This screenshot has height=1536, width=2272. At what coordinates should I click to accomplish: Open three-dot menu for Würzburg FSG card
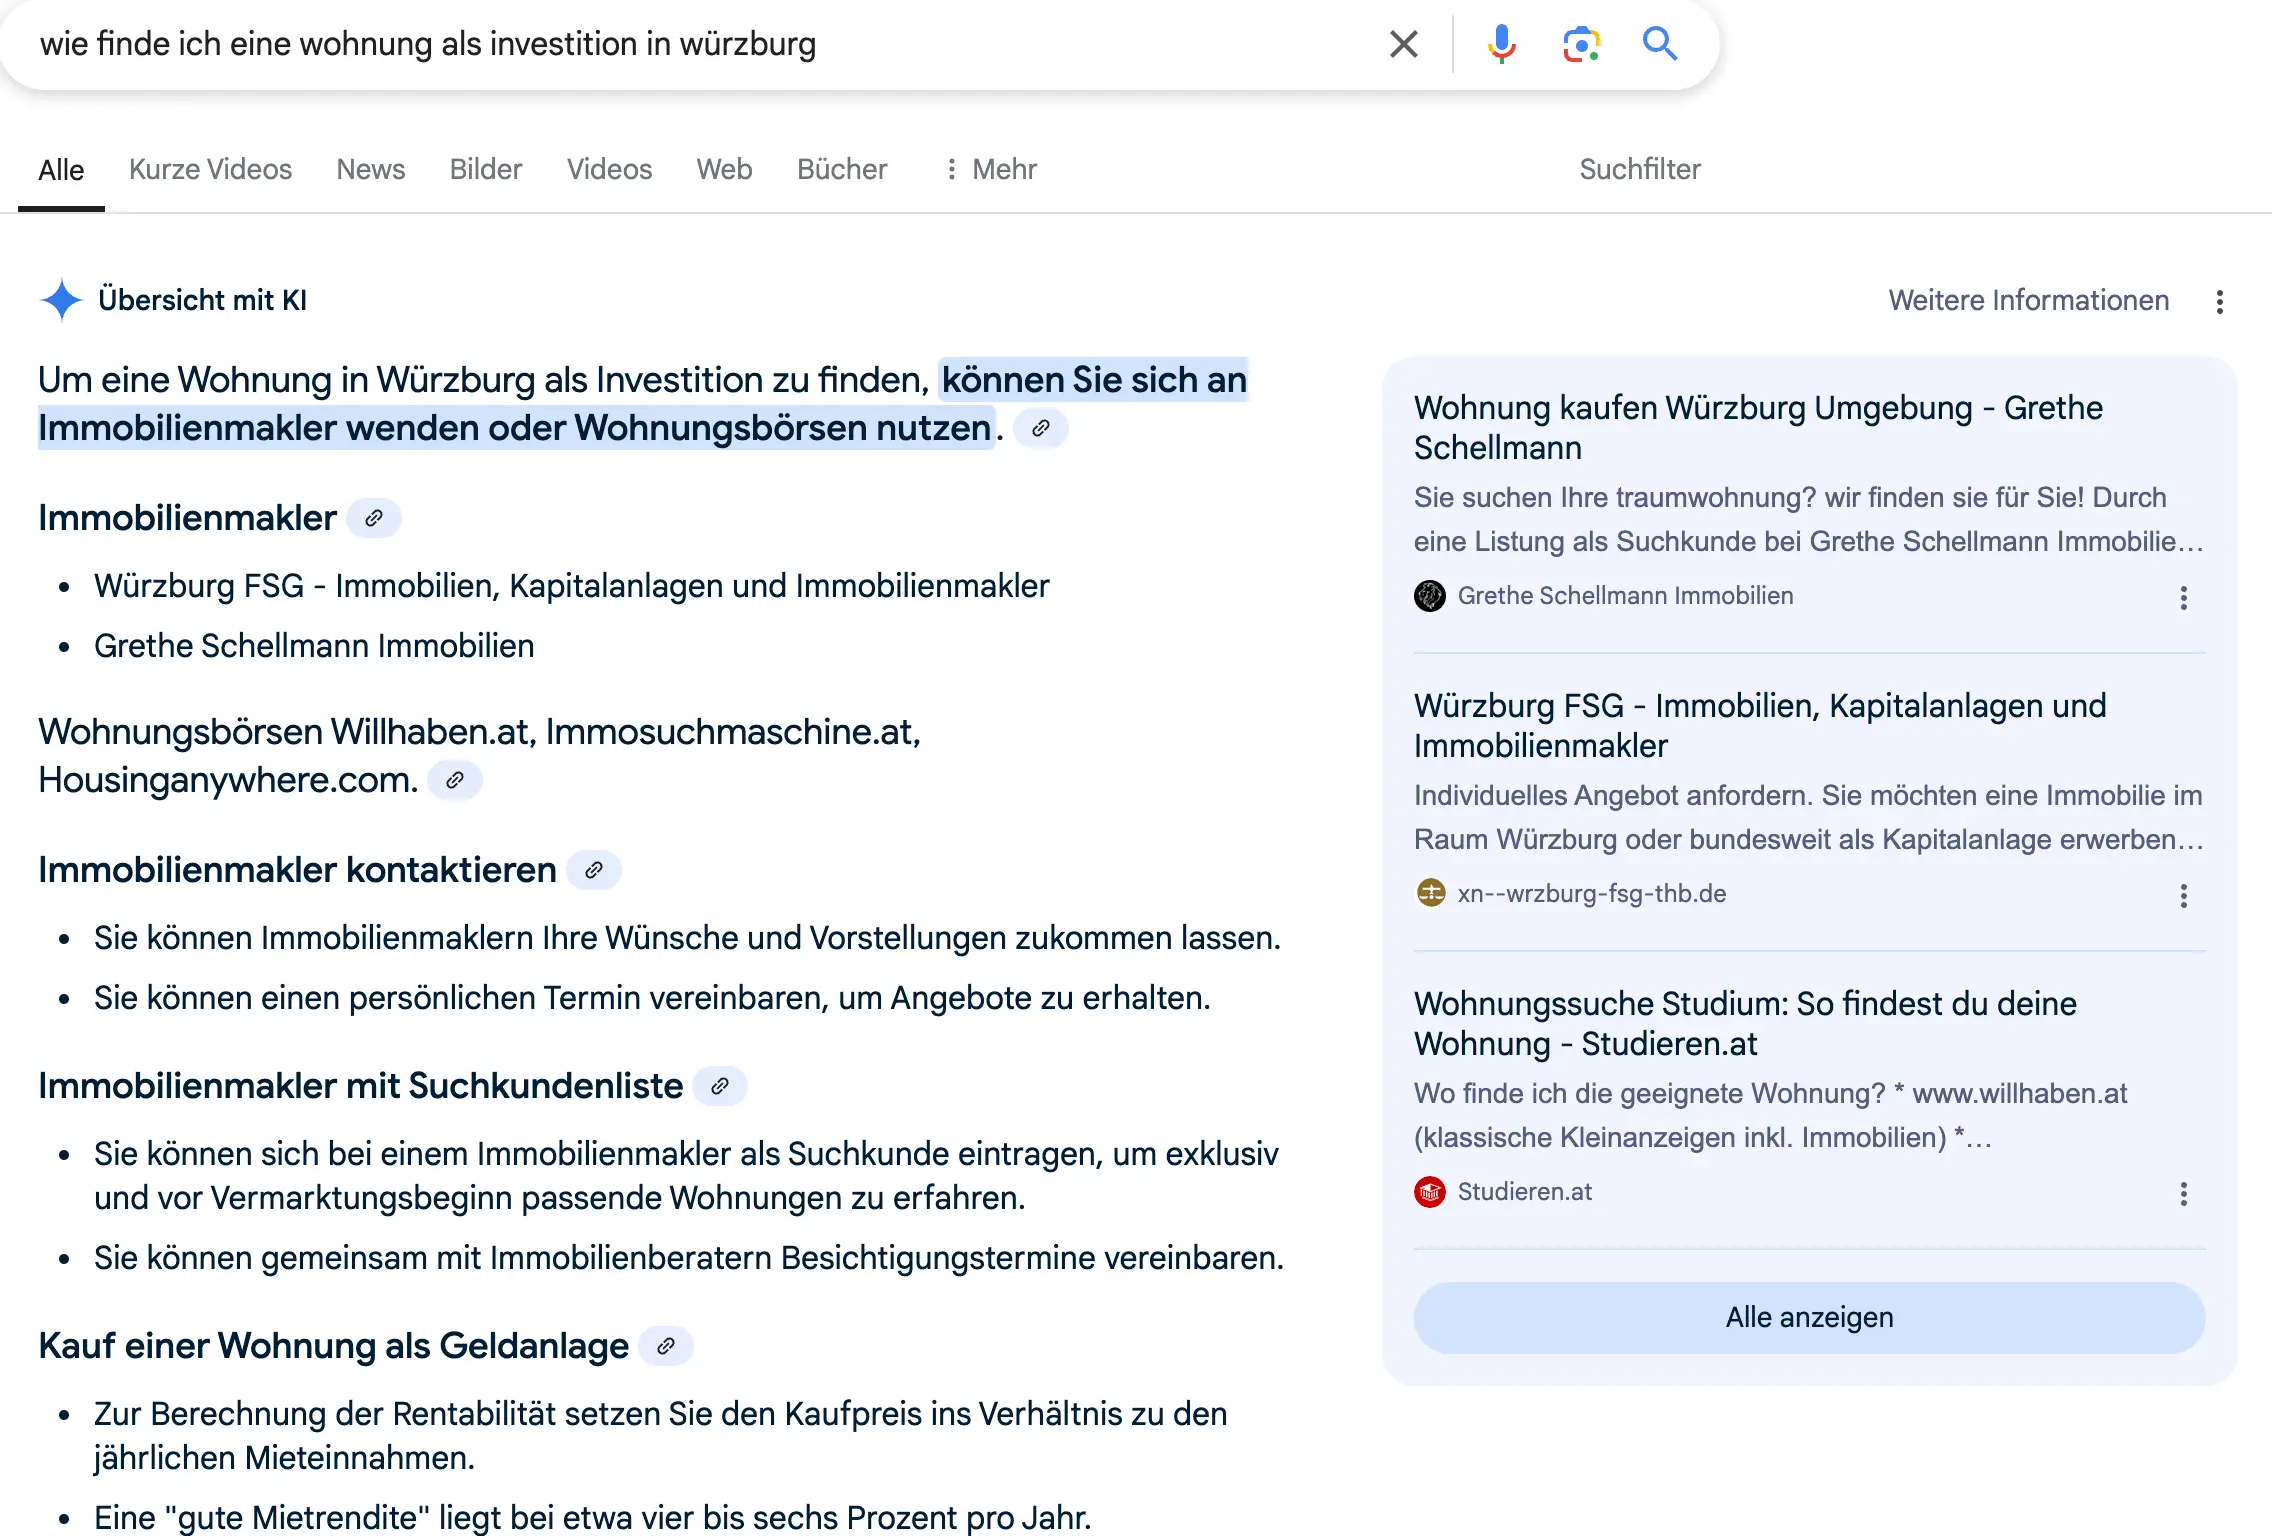point(2183,896)
